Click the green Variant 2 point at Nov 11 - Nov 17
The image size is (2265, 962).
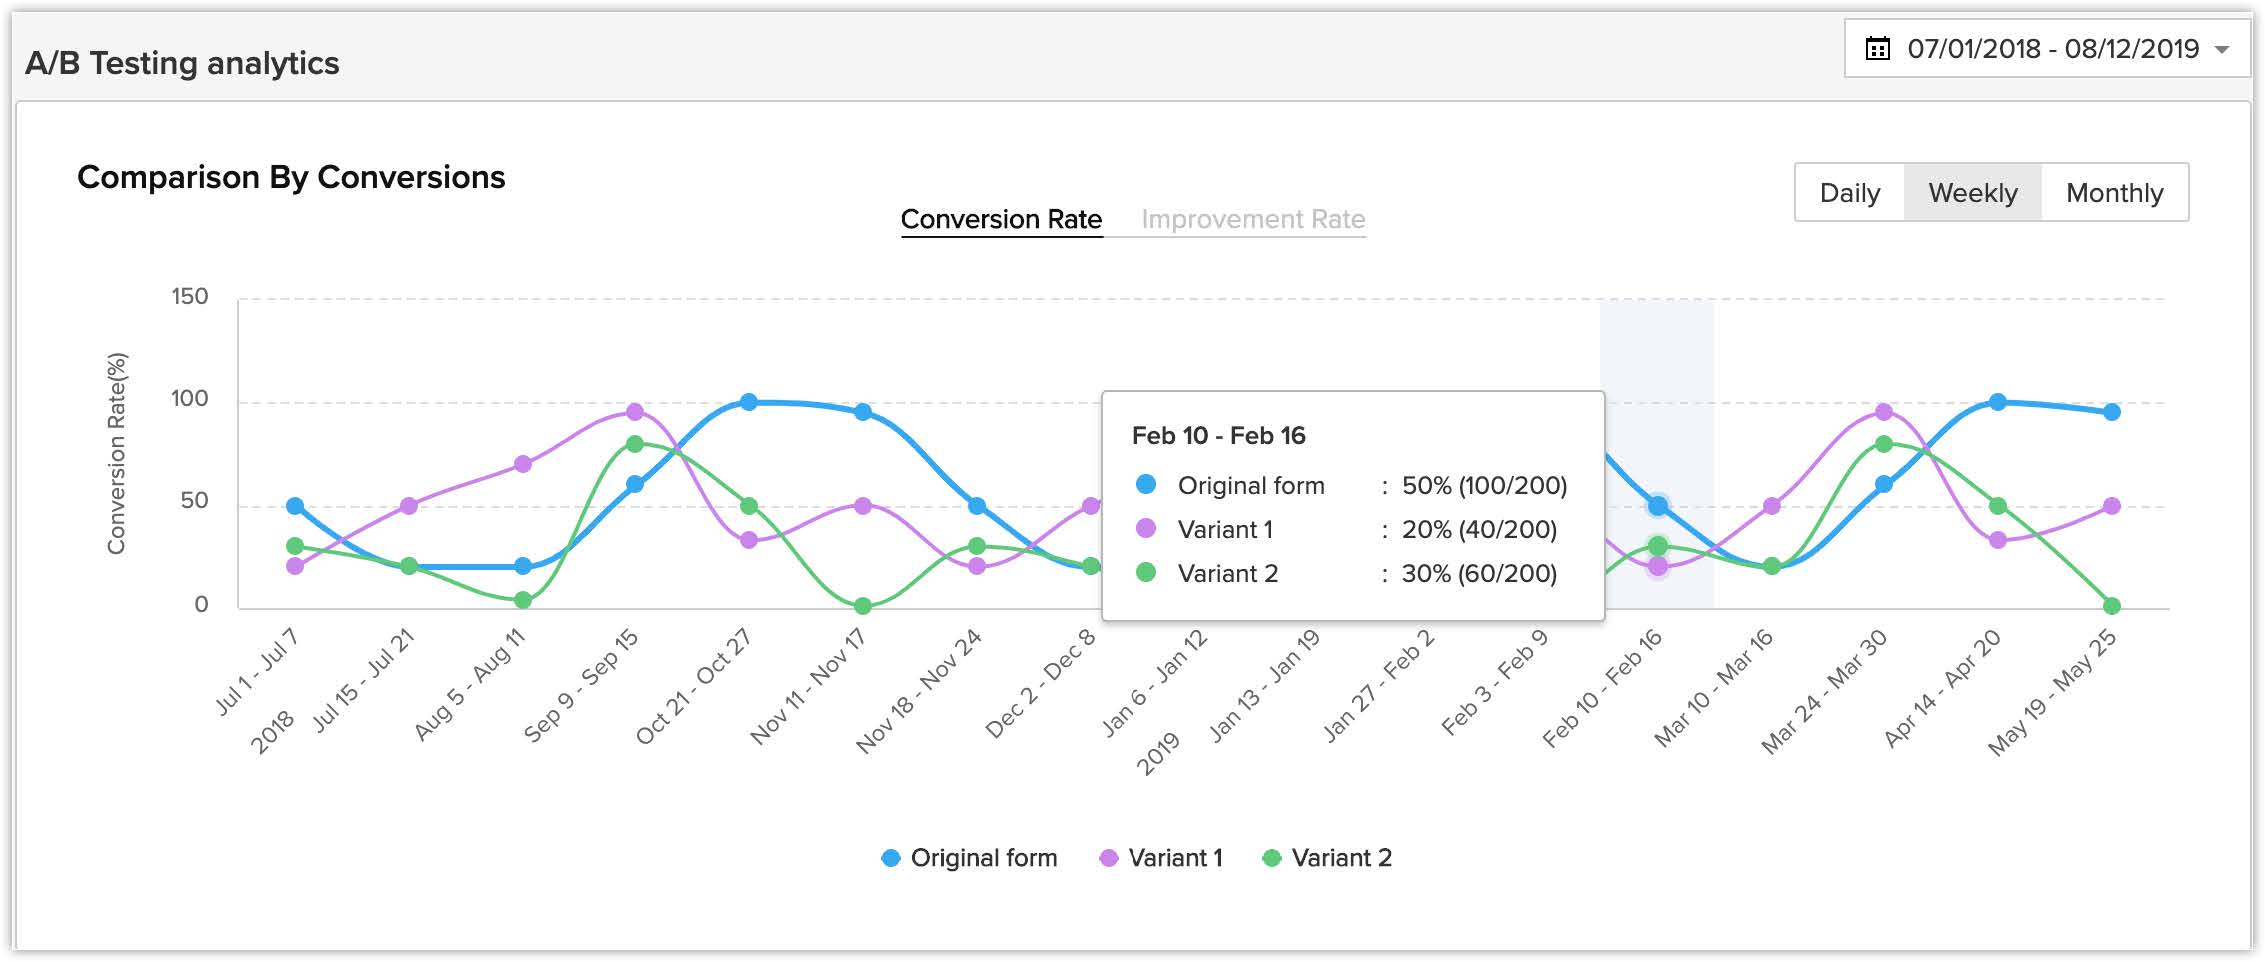[x=863, y=606]
